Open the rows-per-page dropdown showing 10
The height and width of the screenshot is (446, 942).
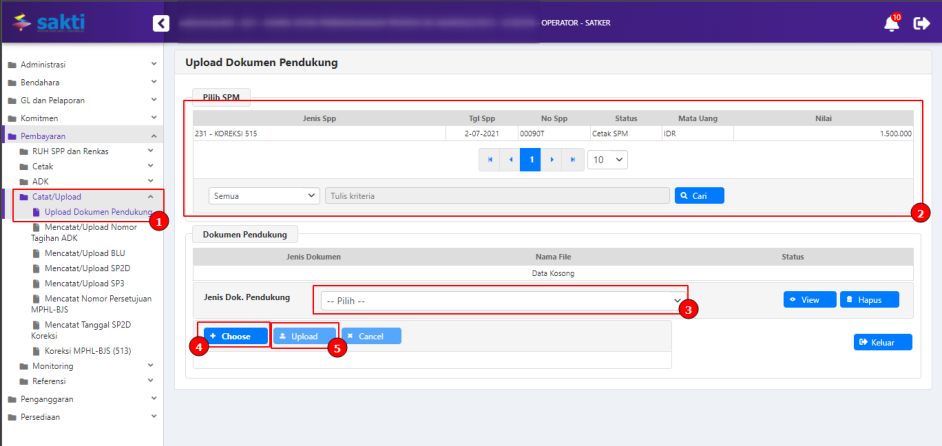click(607, 160)
